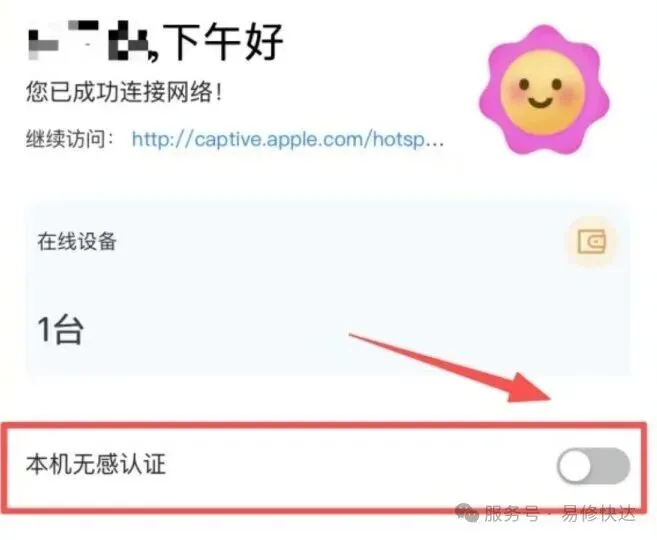Screen dimensions: 657x540
Task: Expand the truncated URL ellipsis
Action: (x=435, y=142)
